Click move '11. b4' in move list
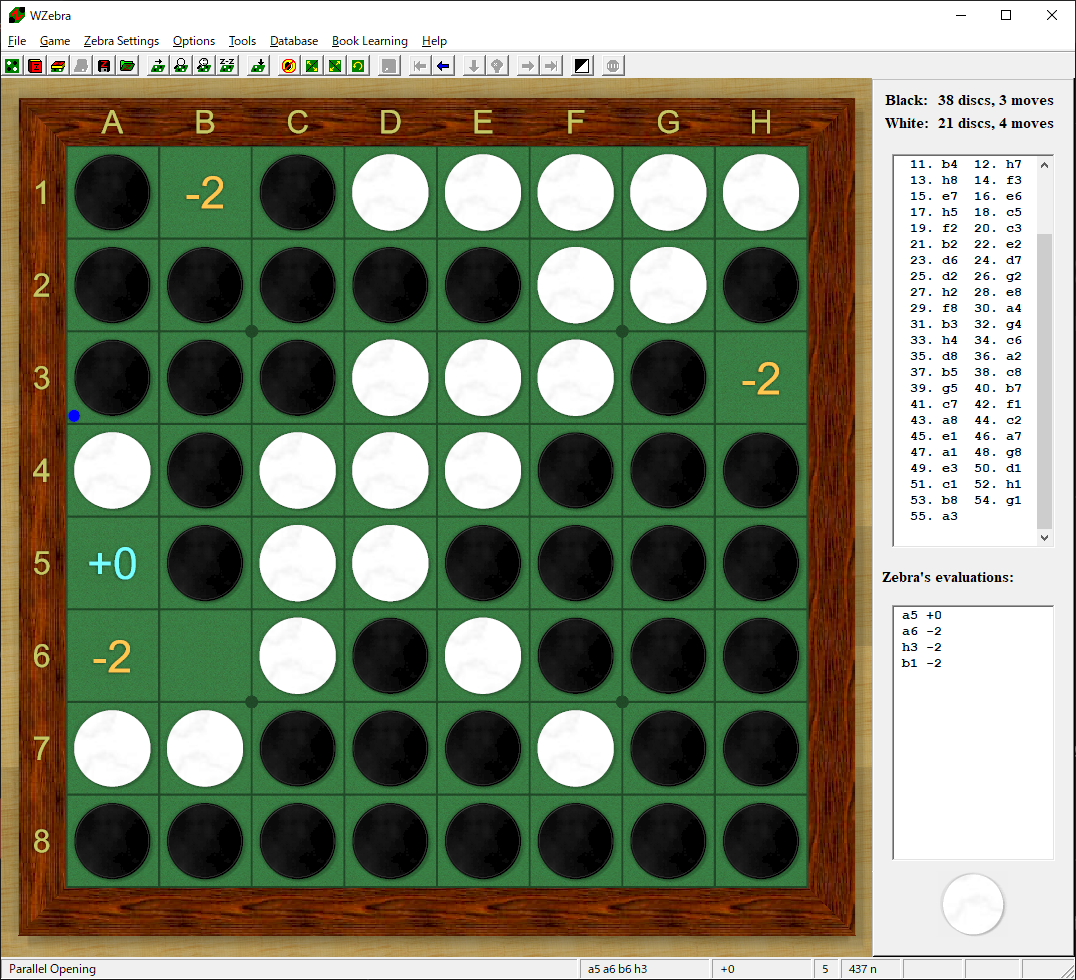 [934, 164]
